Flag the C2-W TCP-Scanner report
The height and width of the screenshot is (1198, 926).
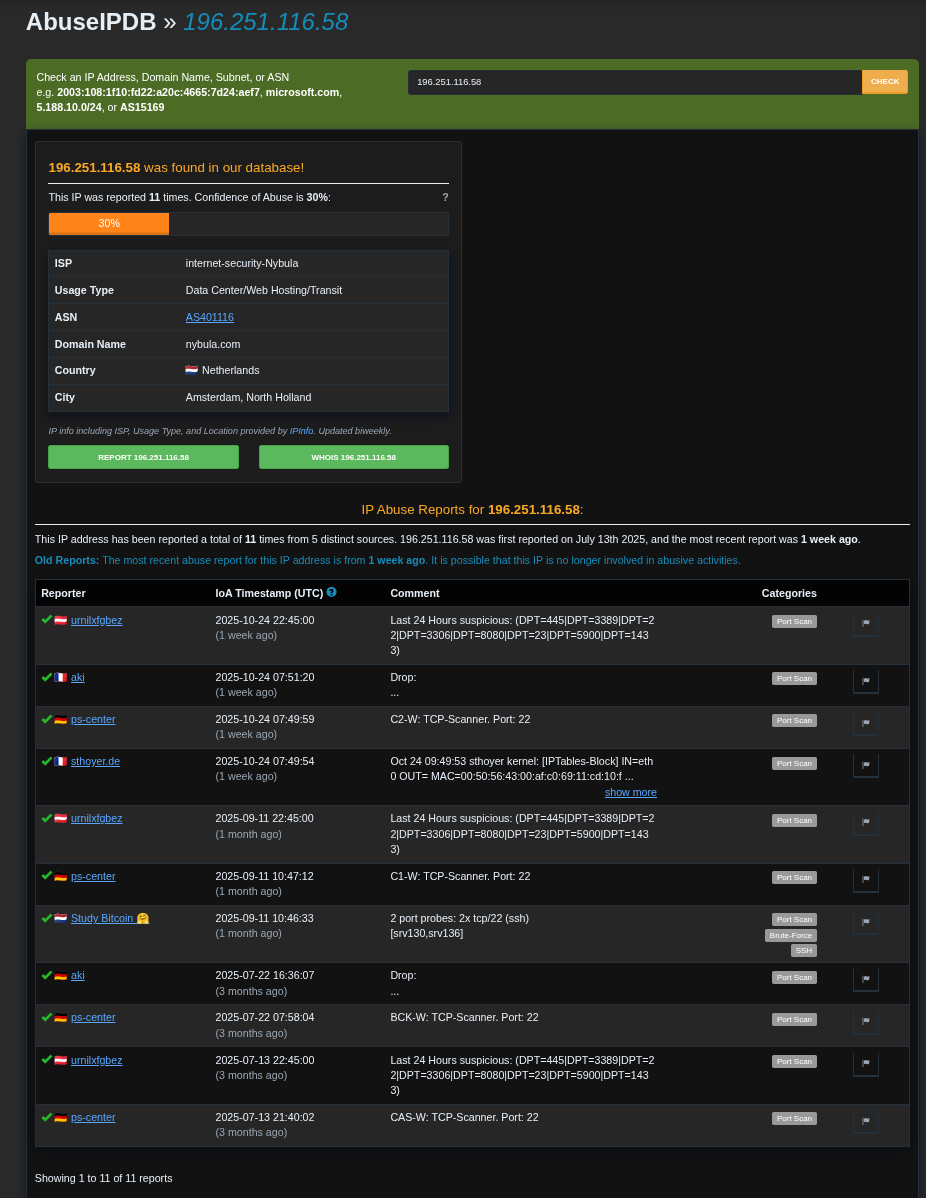(x=865, y=723)
